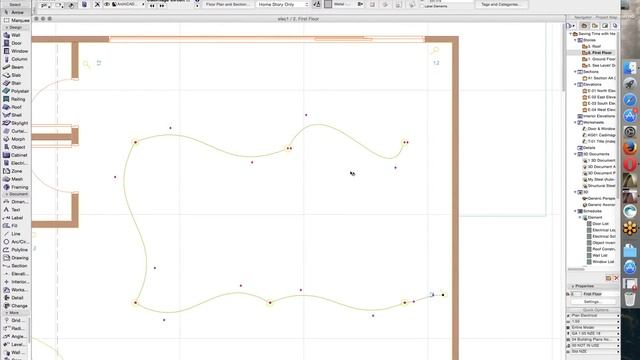Select the Morph tool
The height and width of the screenshot is (360, 640).
(16, 139)
